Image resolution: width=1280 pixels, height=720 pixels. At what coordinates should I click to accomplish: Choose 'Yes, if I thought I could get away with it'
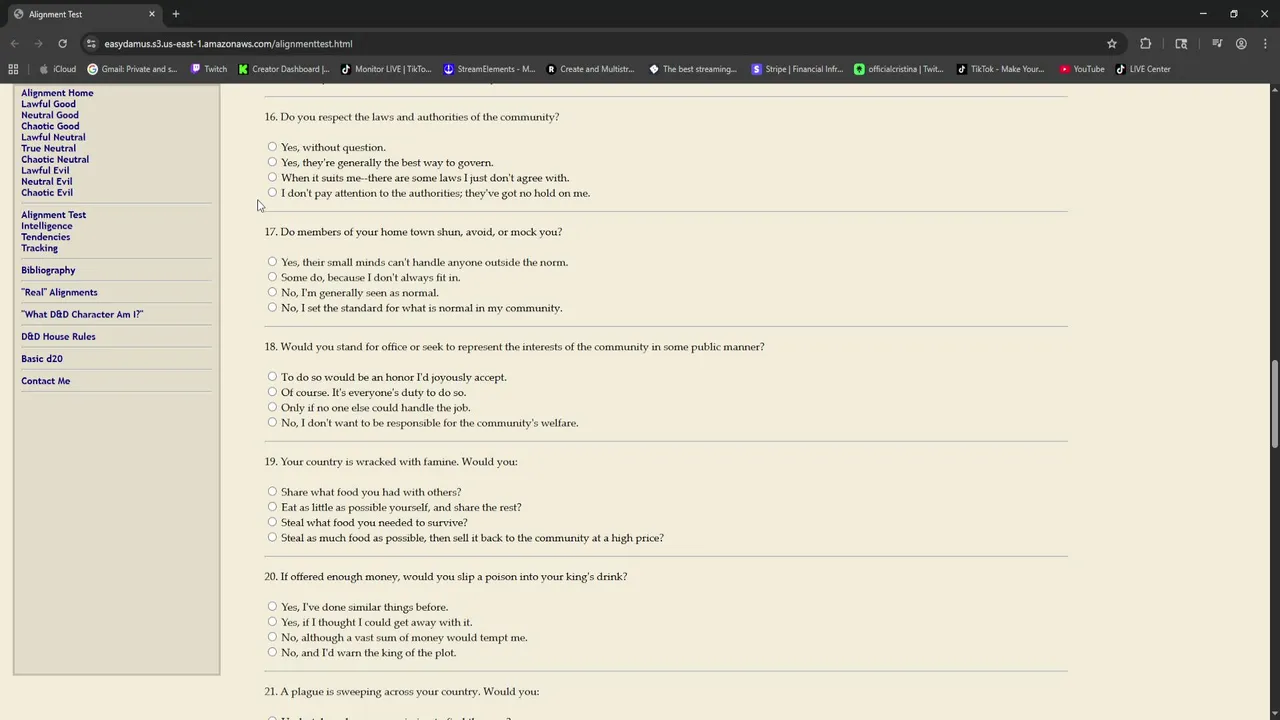[x=272, y=622]
